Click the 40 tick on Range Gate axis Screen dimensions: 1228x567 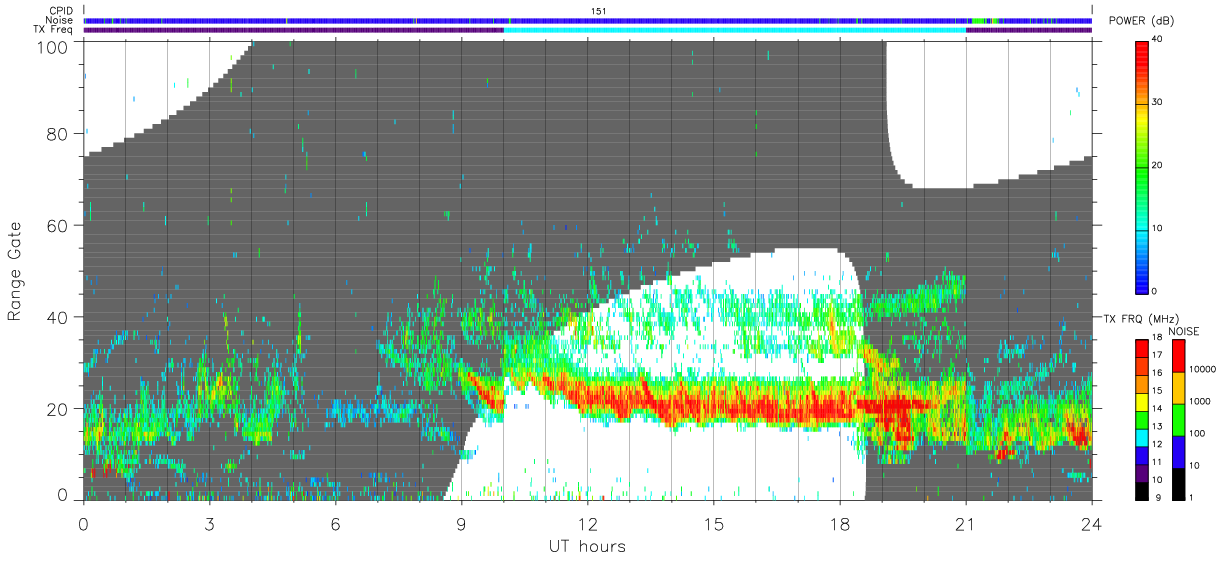coord(57,317)
